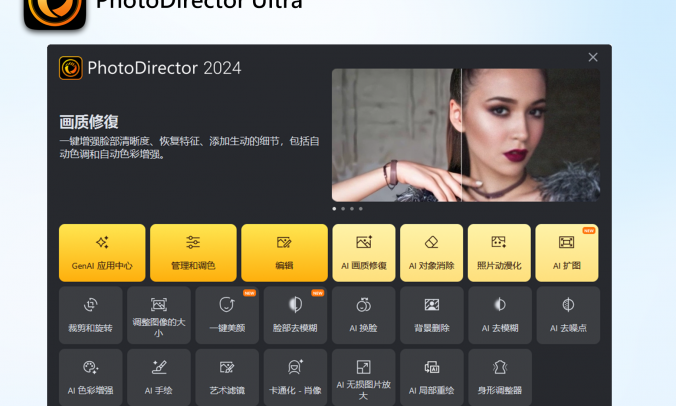
Task: Launch AI 无损图片放大 tool
Action: click(x=363, y=378)
